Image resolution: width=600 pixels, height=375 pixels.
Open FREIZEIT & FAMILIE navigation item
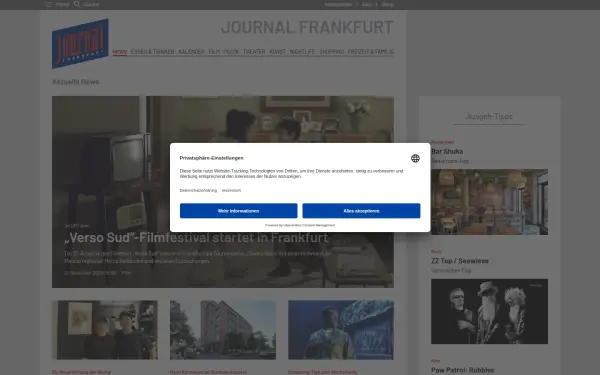[x=371, y=52]
